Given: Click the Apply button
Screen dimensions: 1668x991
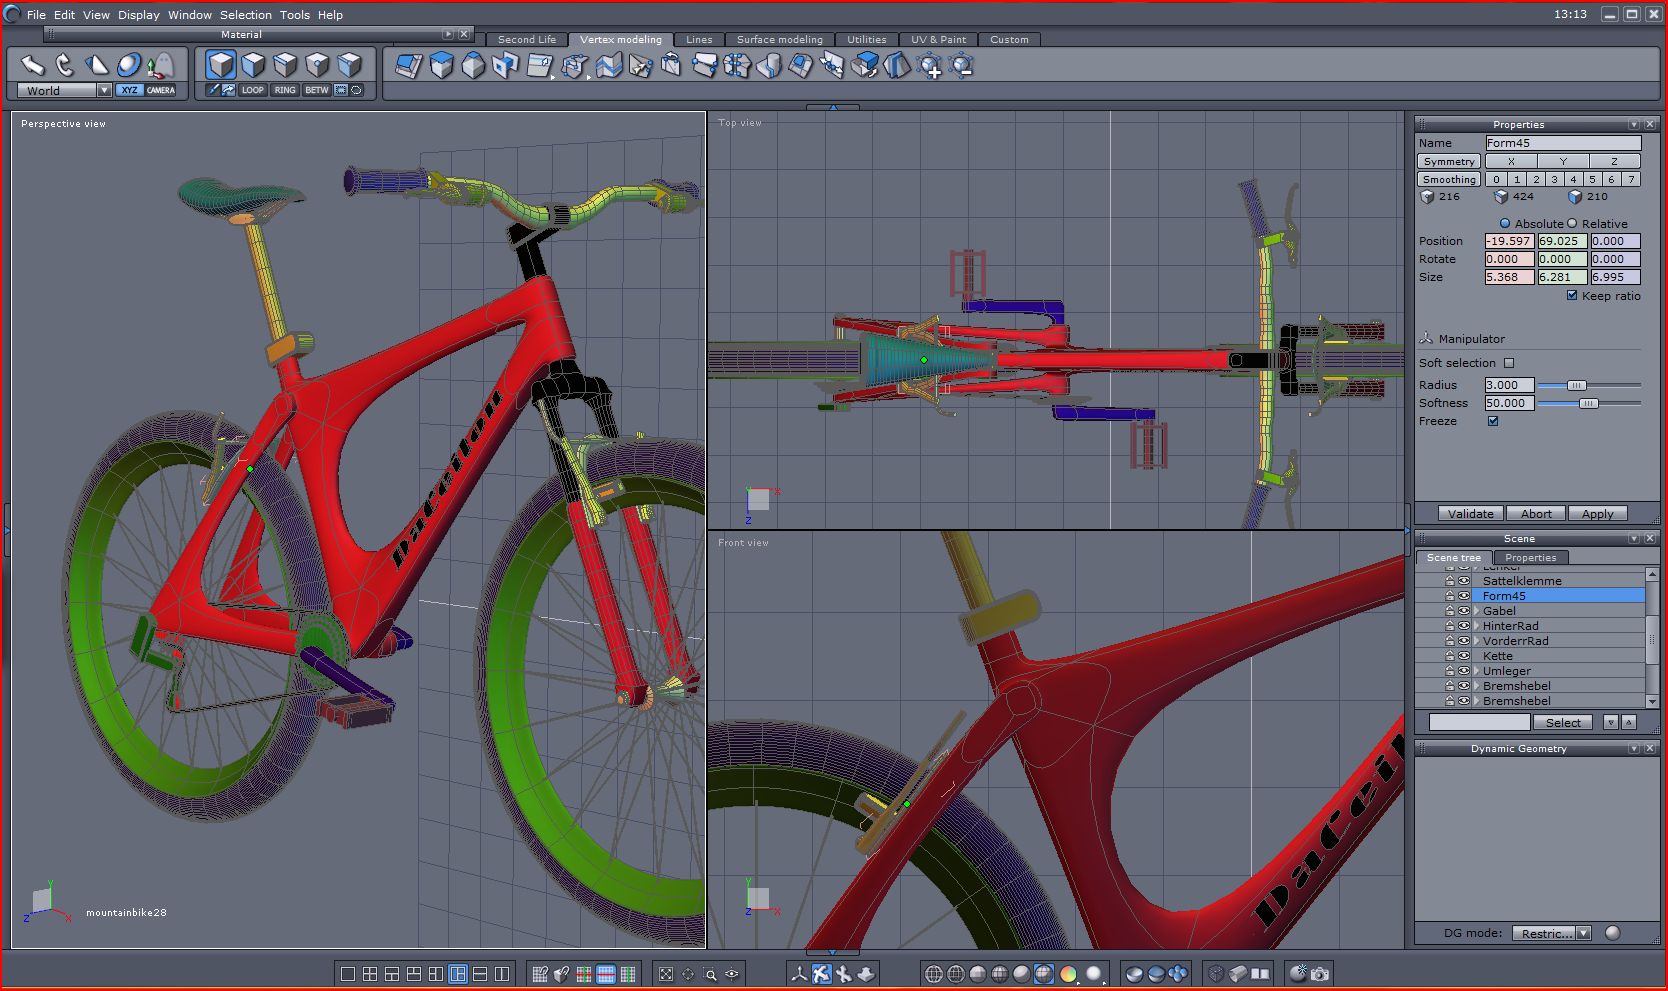Looking at the screenshot, I should [1597, 514].
